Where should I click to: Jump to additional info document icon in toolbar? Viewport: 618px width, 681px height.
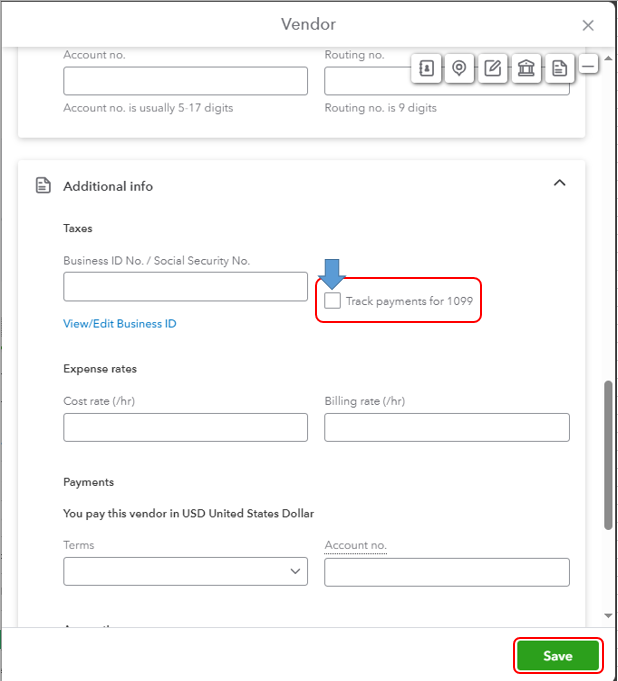(x=559, y=68)
